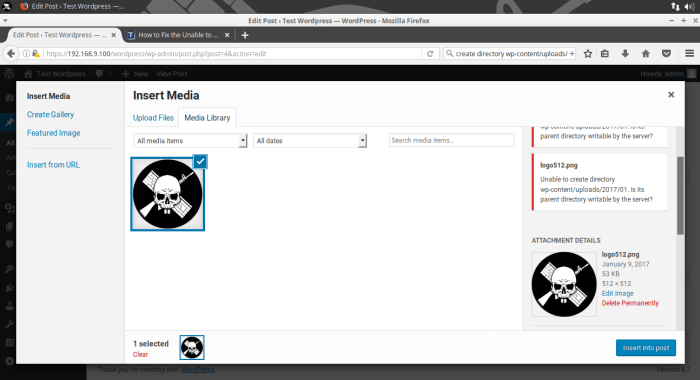Open a new browser tab with plus
This screenshot has width=700, height=380.
tap(245, 35)
